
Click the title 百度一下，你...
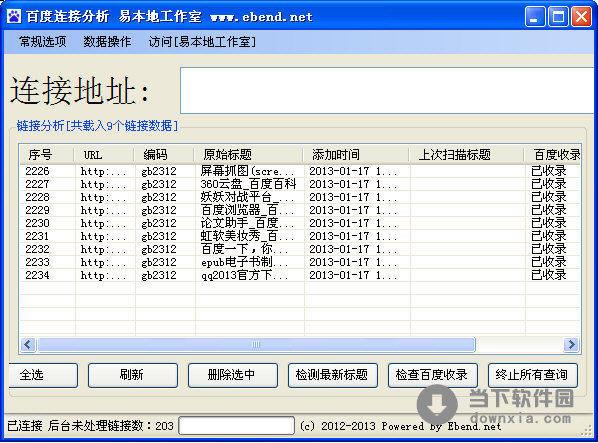point(244,249)
